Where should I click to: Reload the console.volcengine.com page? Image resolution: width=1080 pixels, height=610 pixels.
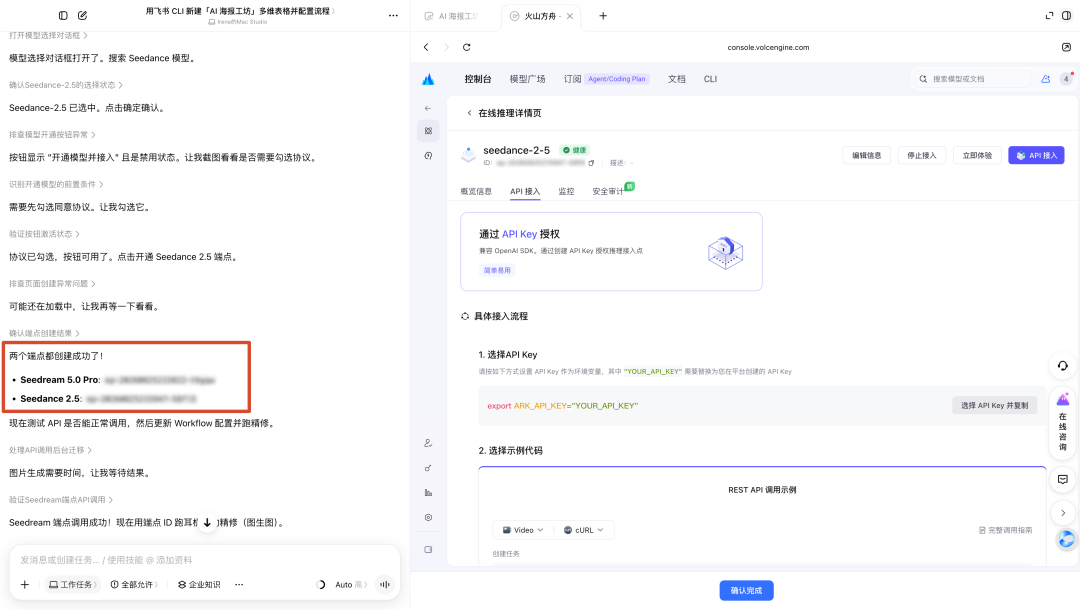pyautogui.click(x=466, y=47)
